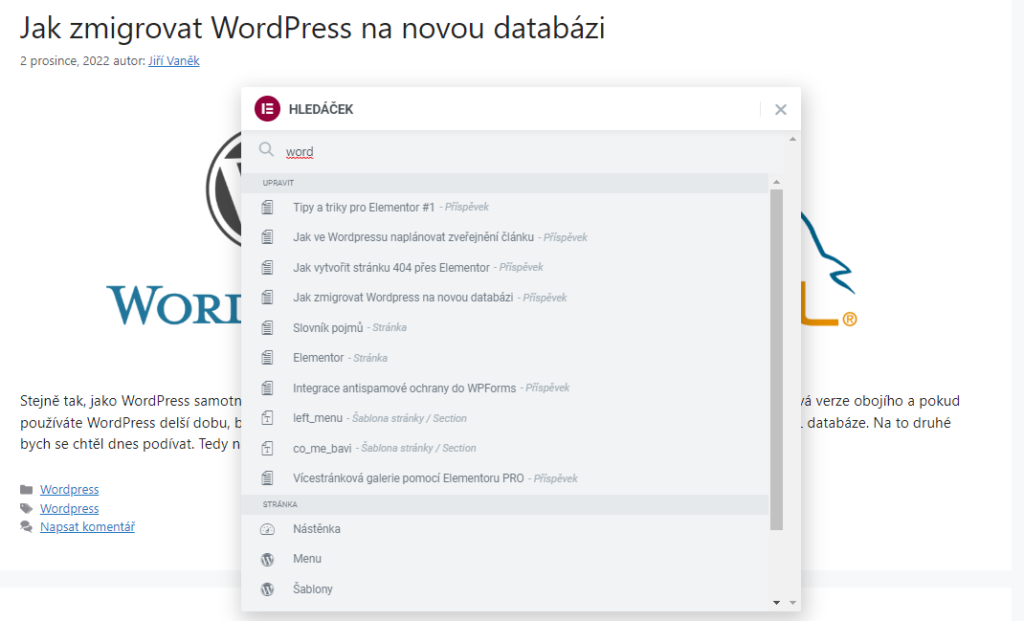
Task: Click the page icon next to 'Elementor - Stránka'
Action: coord(267,358)
